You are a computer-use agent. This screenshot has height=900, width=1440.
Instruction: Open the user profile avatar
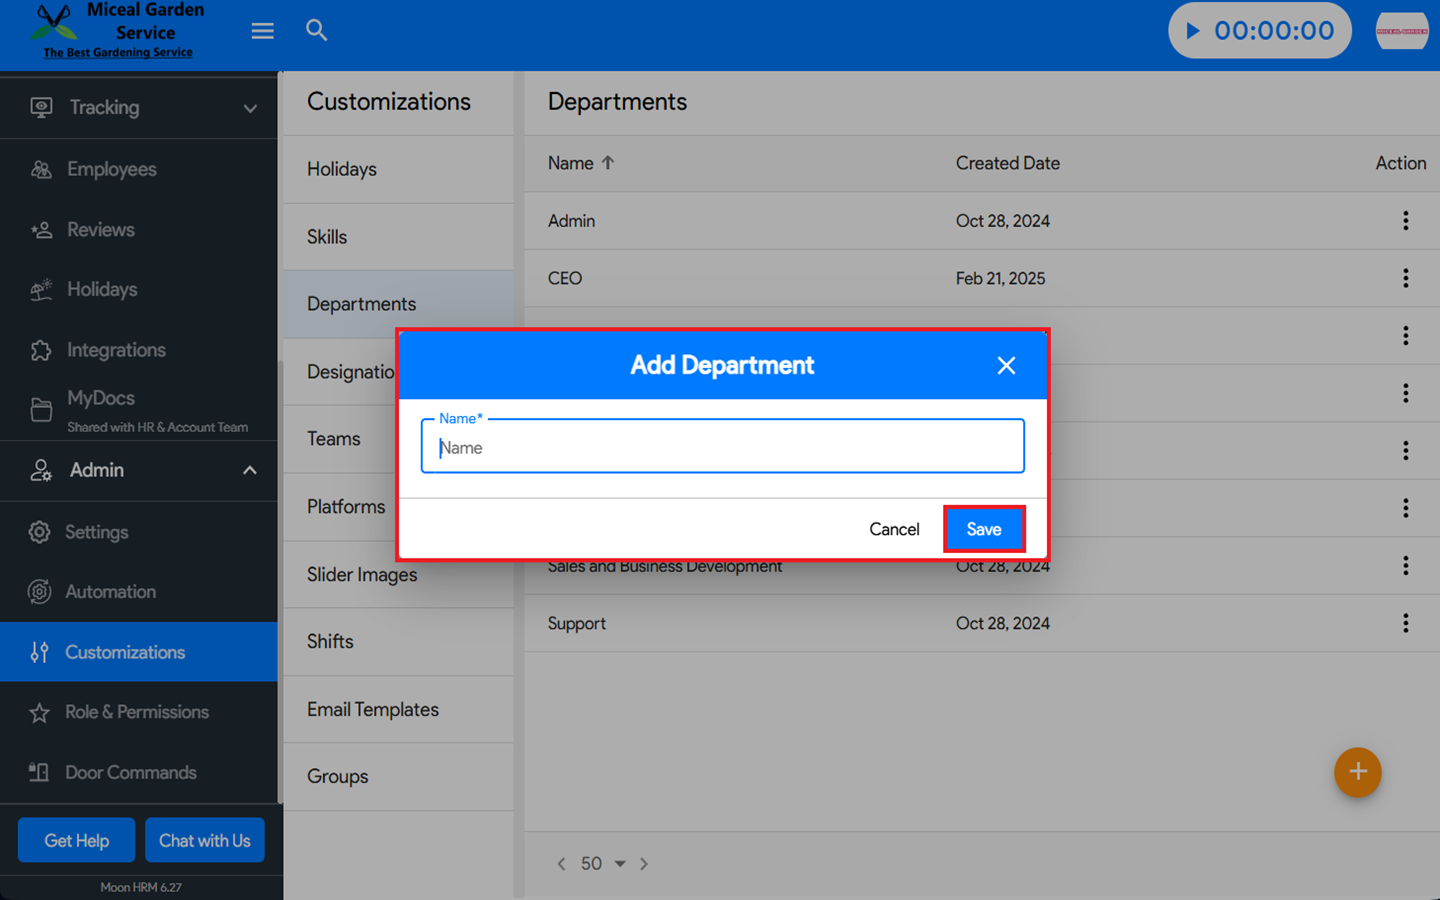tap(1401, 31)
